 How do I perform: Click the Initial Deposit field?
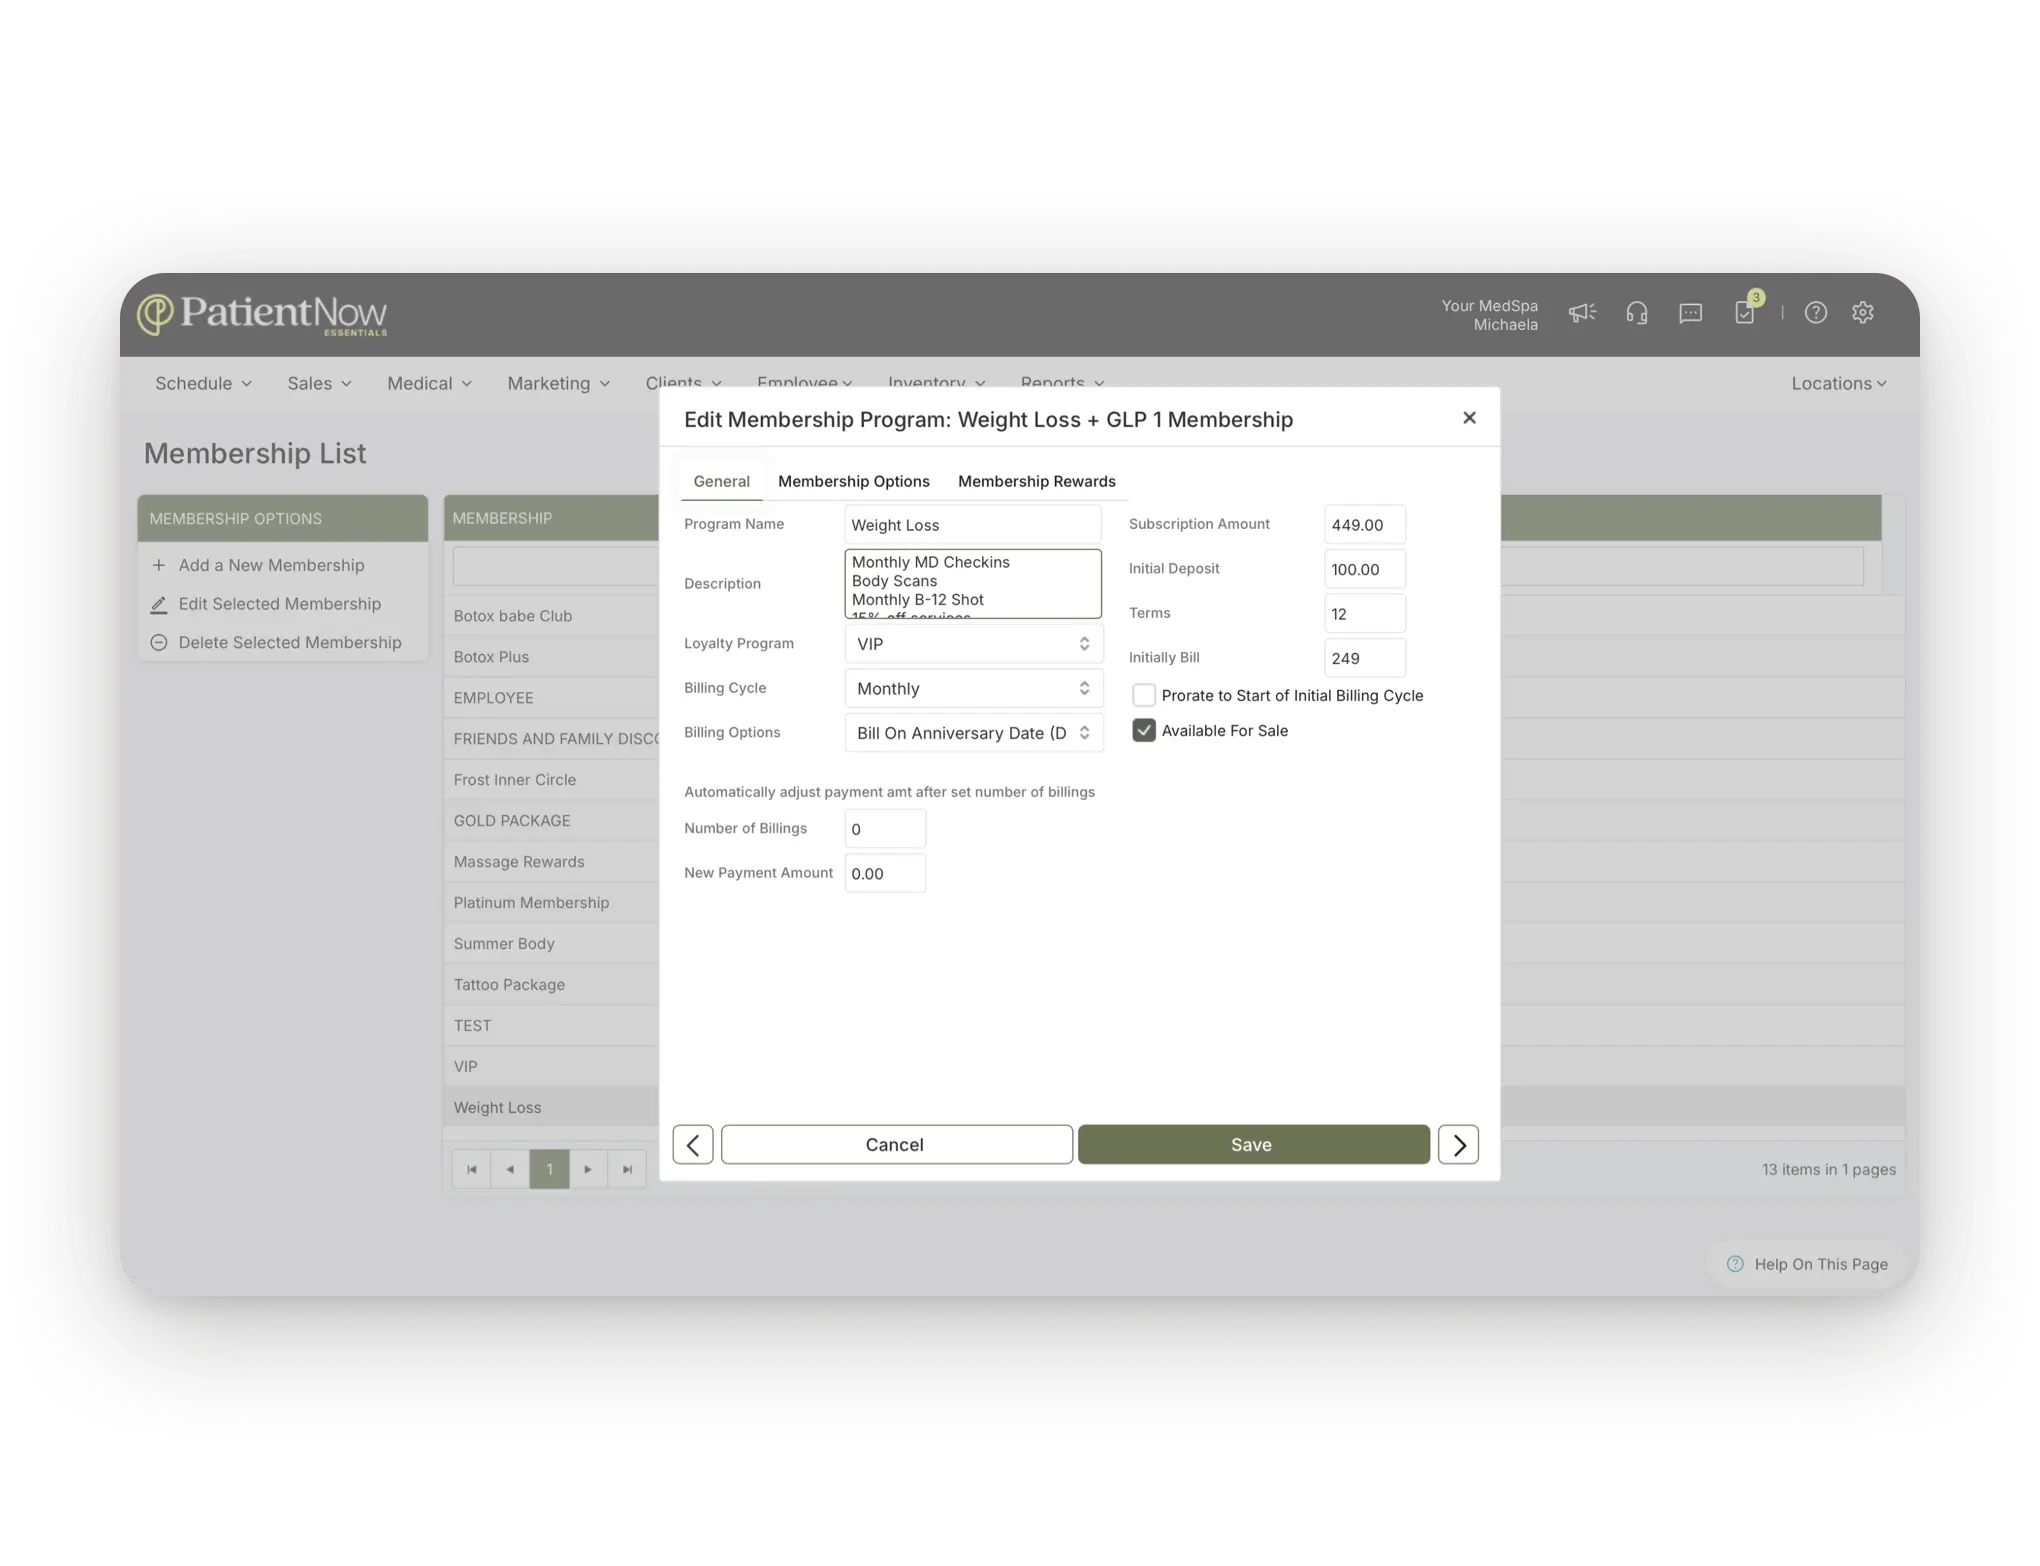click(x=1364, y=569)
